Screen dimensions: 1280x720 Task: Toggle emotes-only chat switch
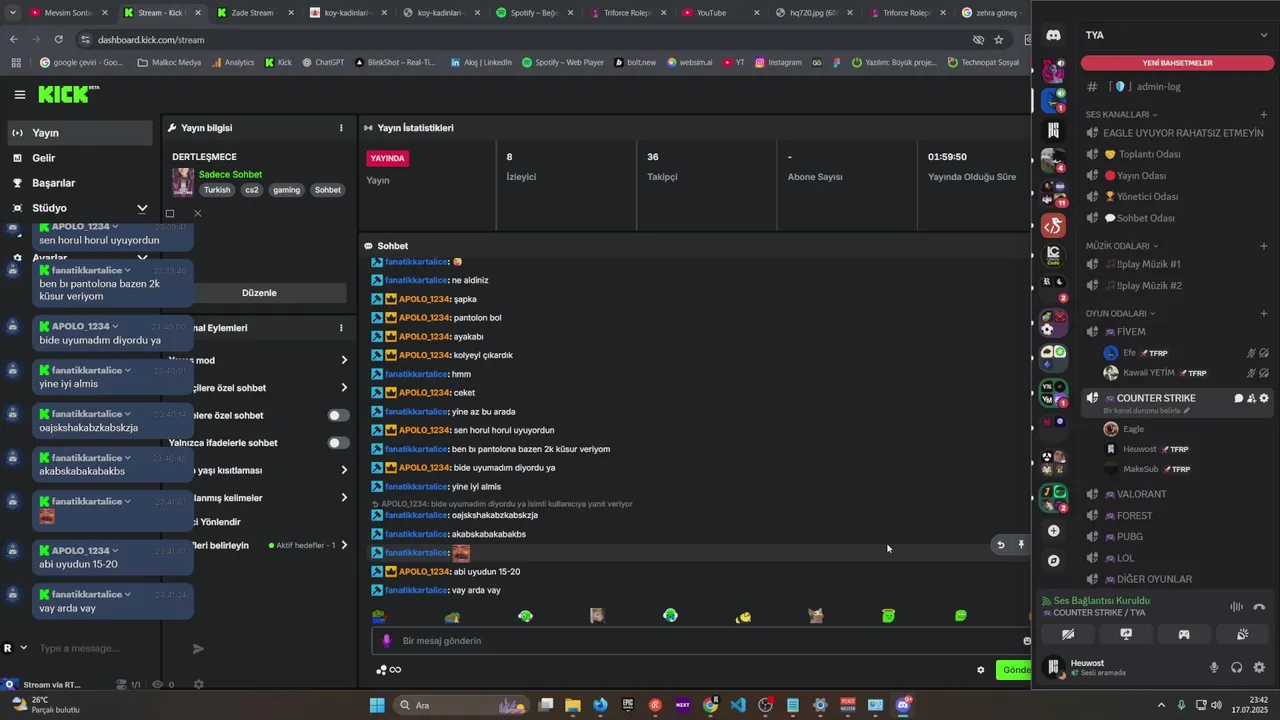click(339, 443)
